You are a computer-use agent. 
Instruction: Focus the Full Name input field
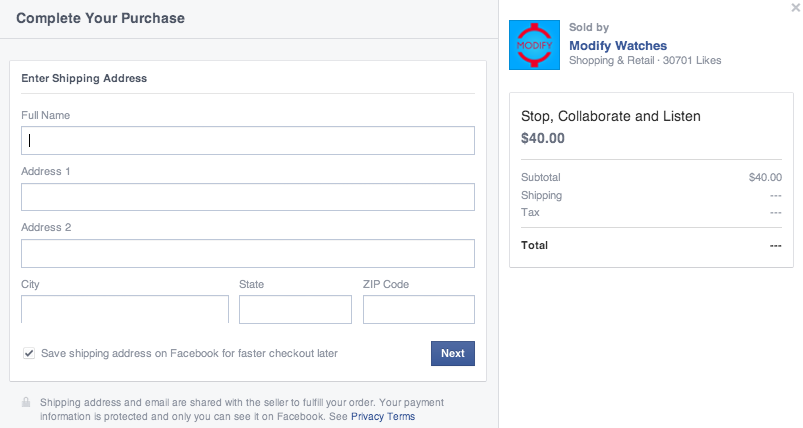248,140
